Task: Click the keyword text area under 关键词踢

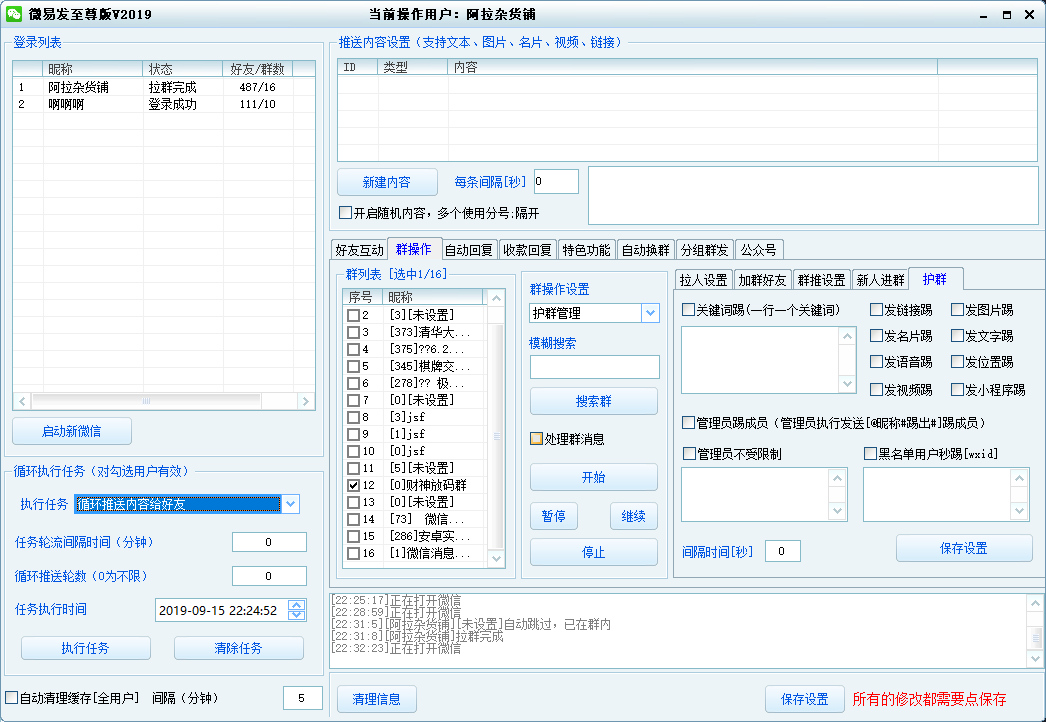Action: click(760, 360)
